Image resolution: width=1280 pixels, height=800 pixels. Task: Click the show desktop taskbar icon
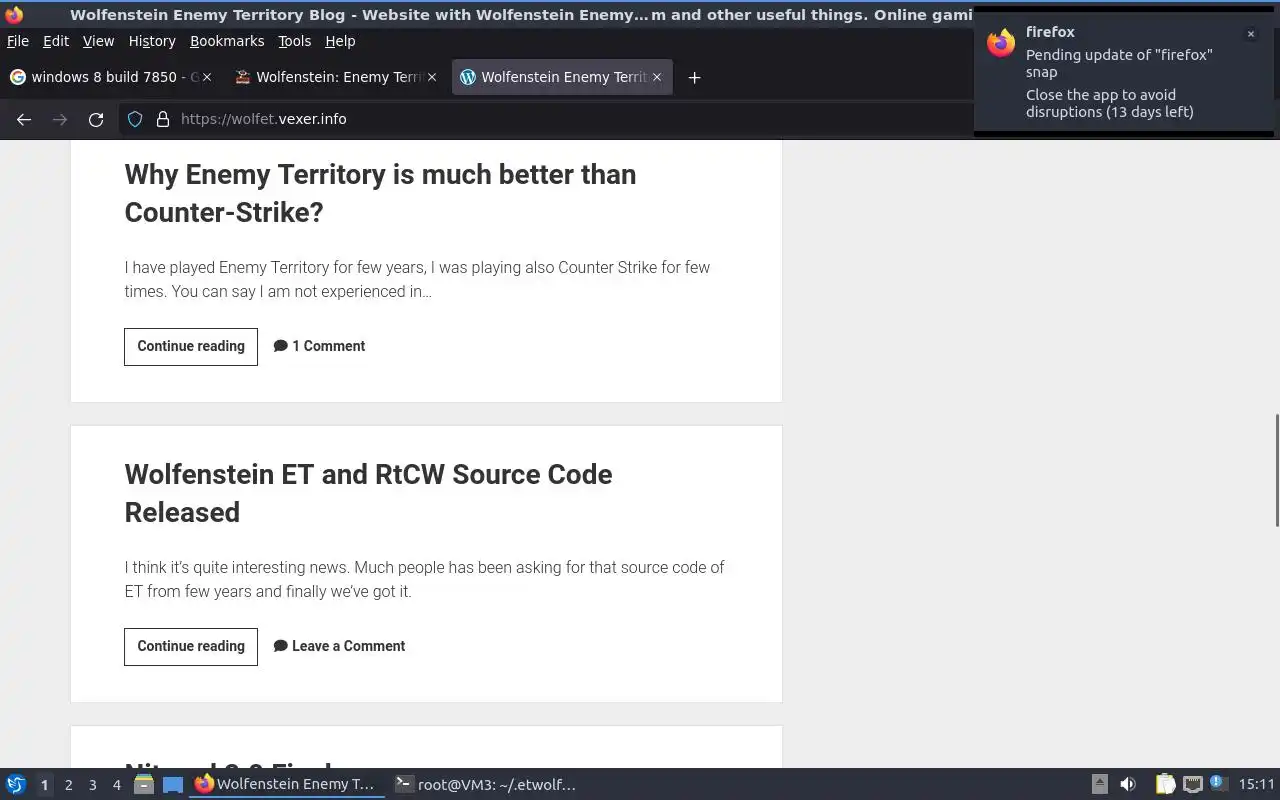point(173,785)
